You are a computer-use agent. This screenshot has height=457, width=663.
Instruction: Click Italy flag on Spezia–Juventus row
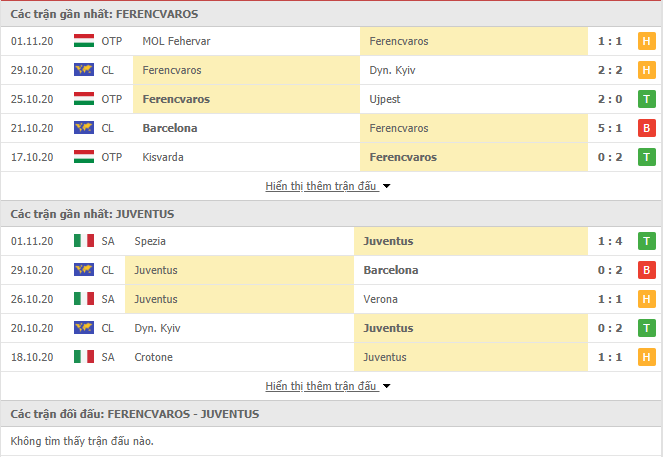pyautogui.click(x=84, y=241)
